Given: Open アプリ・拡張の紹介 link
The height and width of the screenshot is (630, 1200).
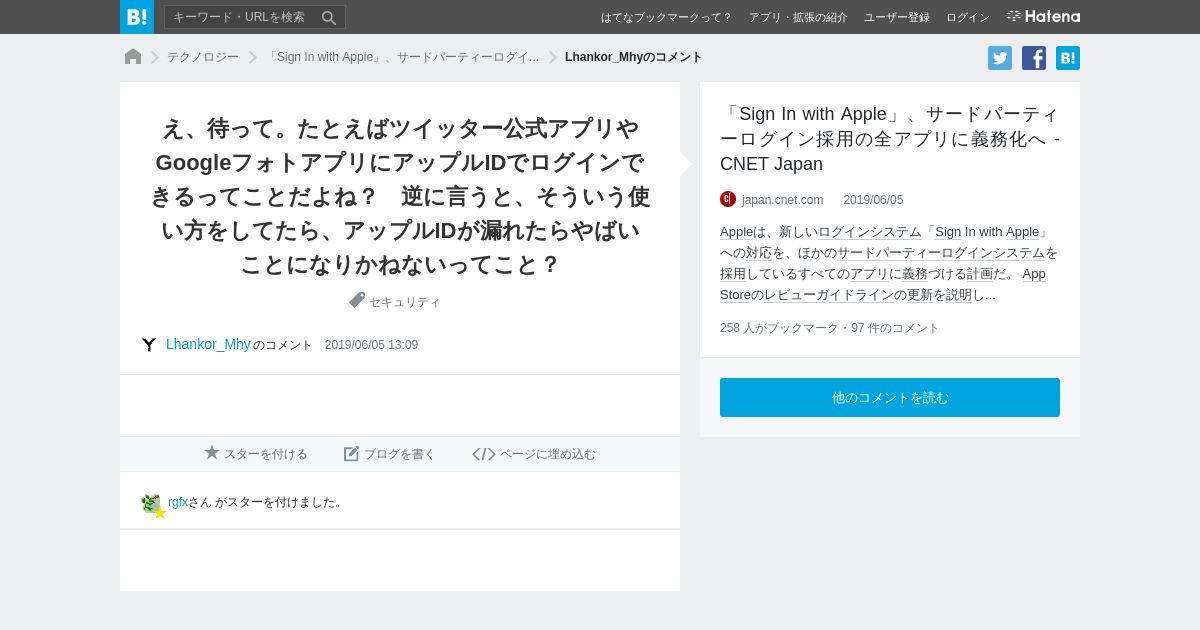Looking at the screenshot, I should (x=798, y=17).
